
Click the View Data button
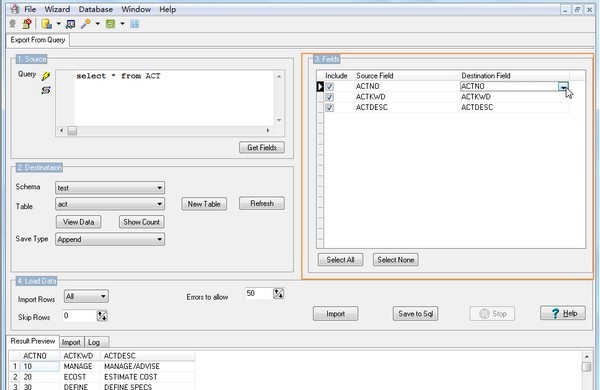click(78, 222)
